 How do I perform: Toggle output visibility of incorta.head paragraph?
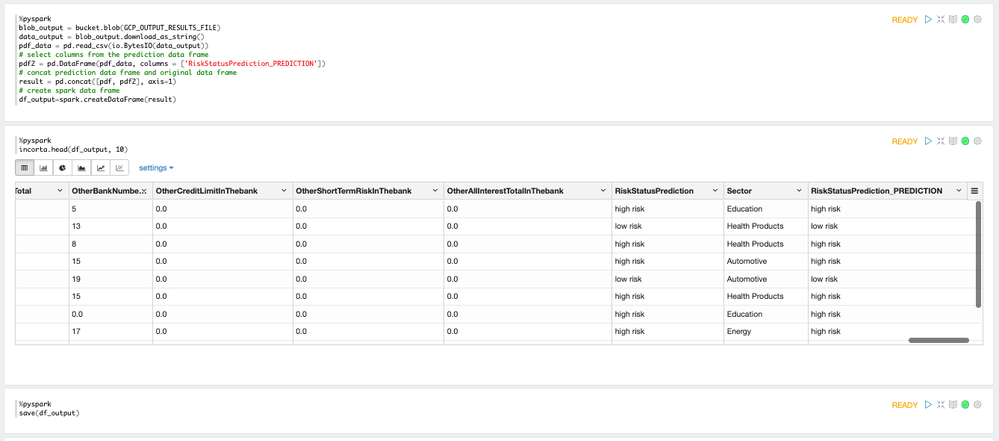click(x=953, y=141)
